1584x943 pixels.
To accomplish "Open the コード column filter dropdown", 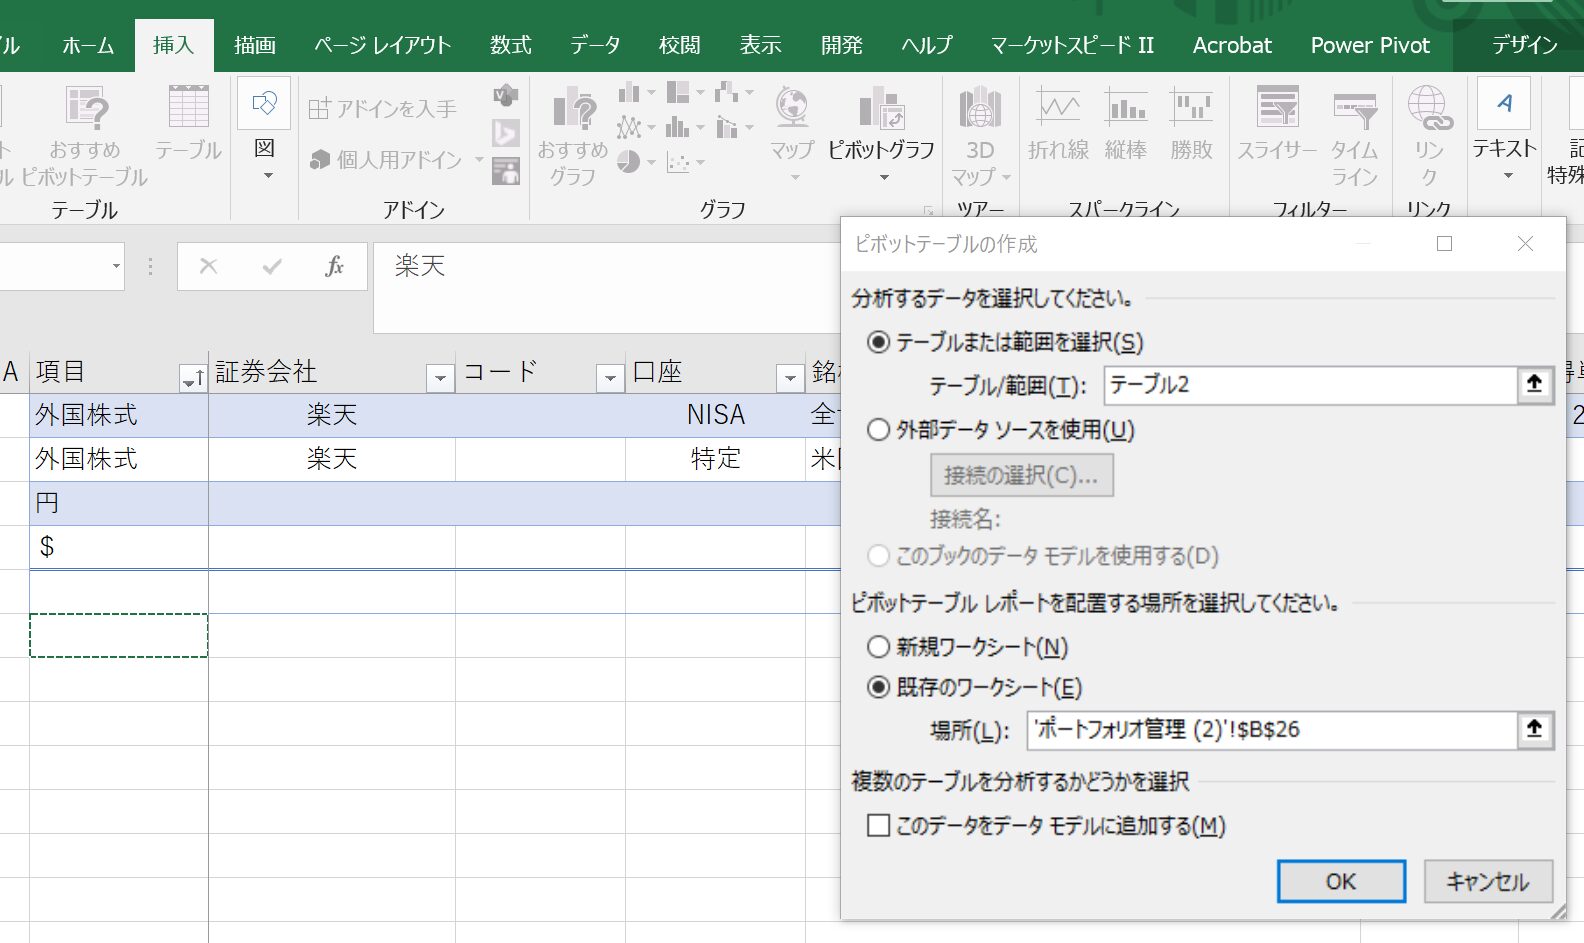I will coord(609,378).
